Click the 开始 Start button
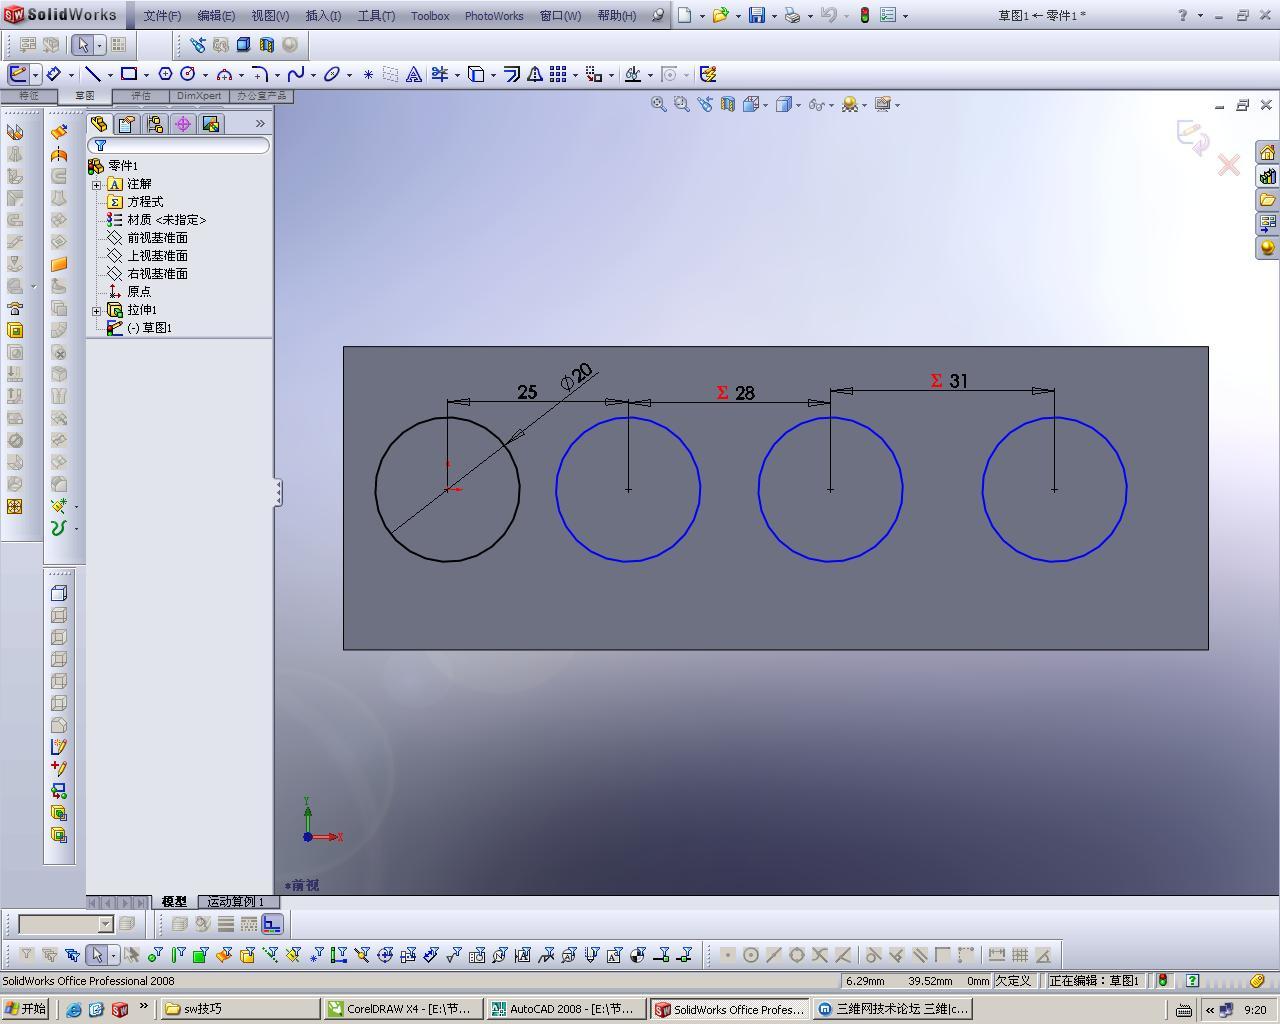Image resolution: width=1280 pixels, height=1024 pixels. pos(25,1009)
